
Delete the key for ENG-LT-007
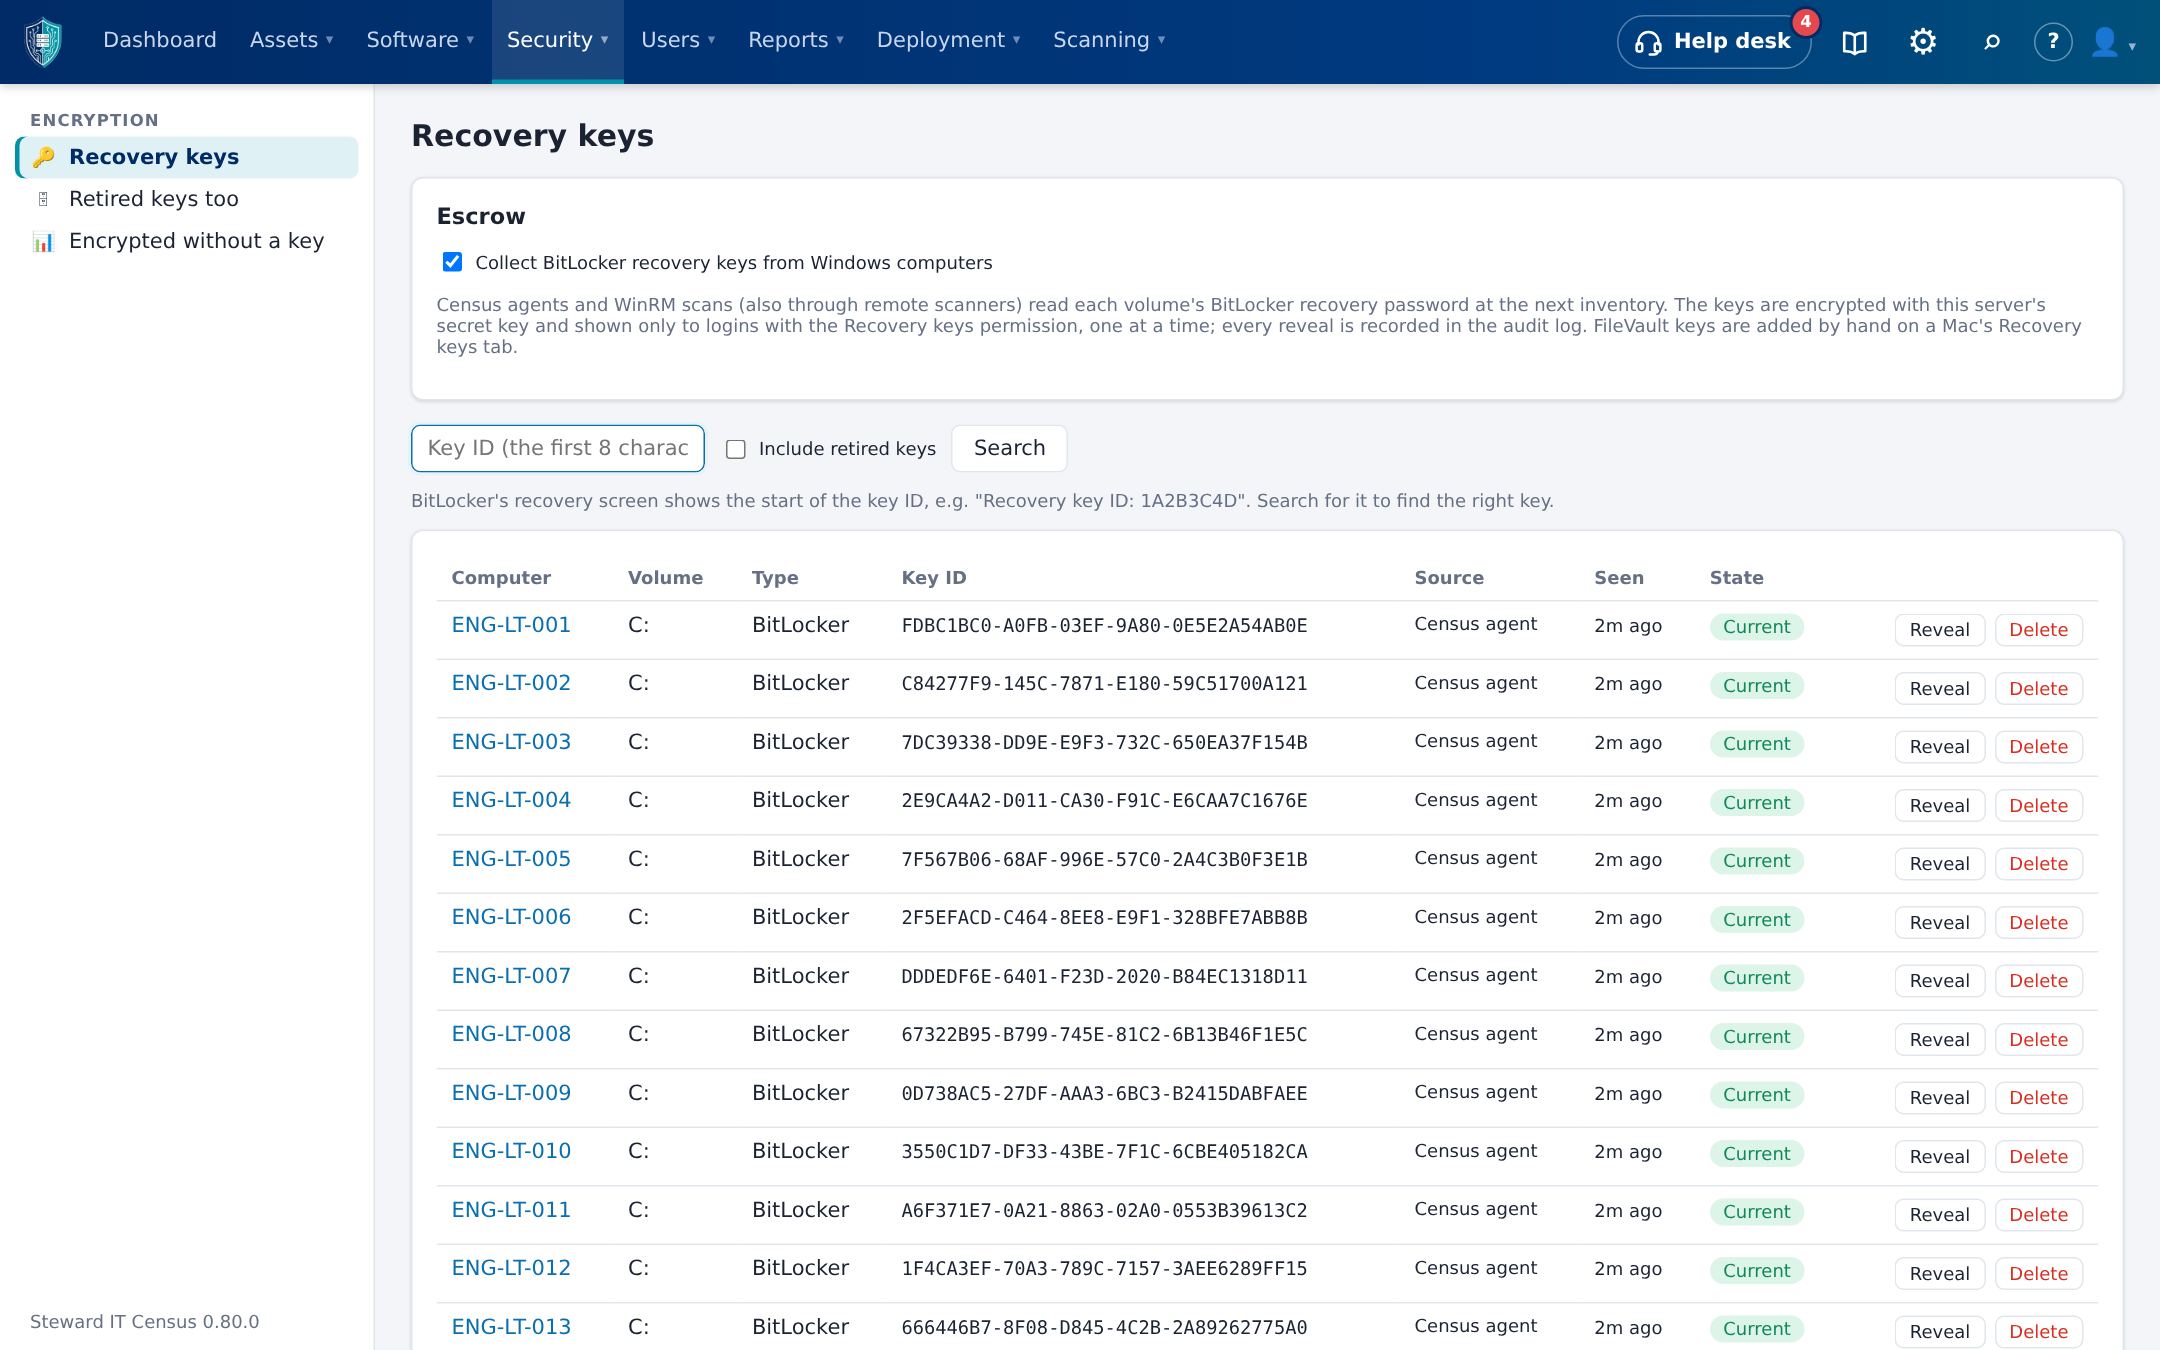point(2038,981)
